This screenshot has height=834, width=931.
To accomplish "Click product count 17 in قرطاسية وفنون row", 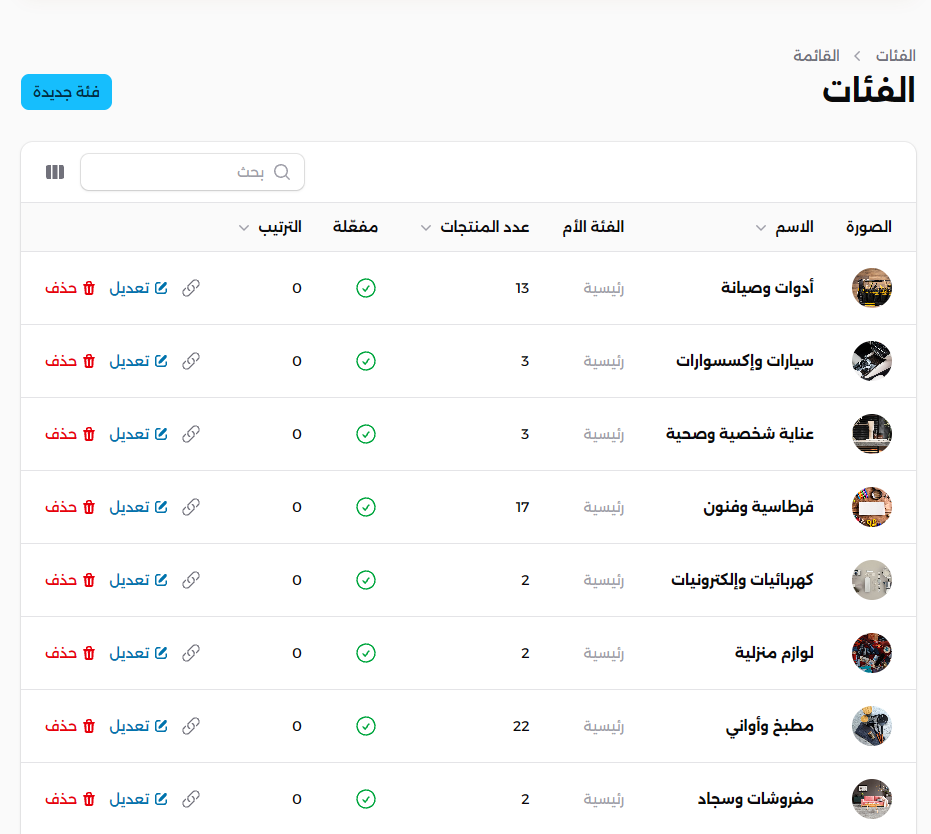I will pos(522,507).
